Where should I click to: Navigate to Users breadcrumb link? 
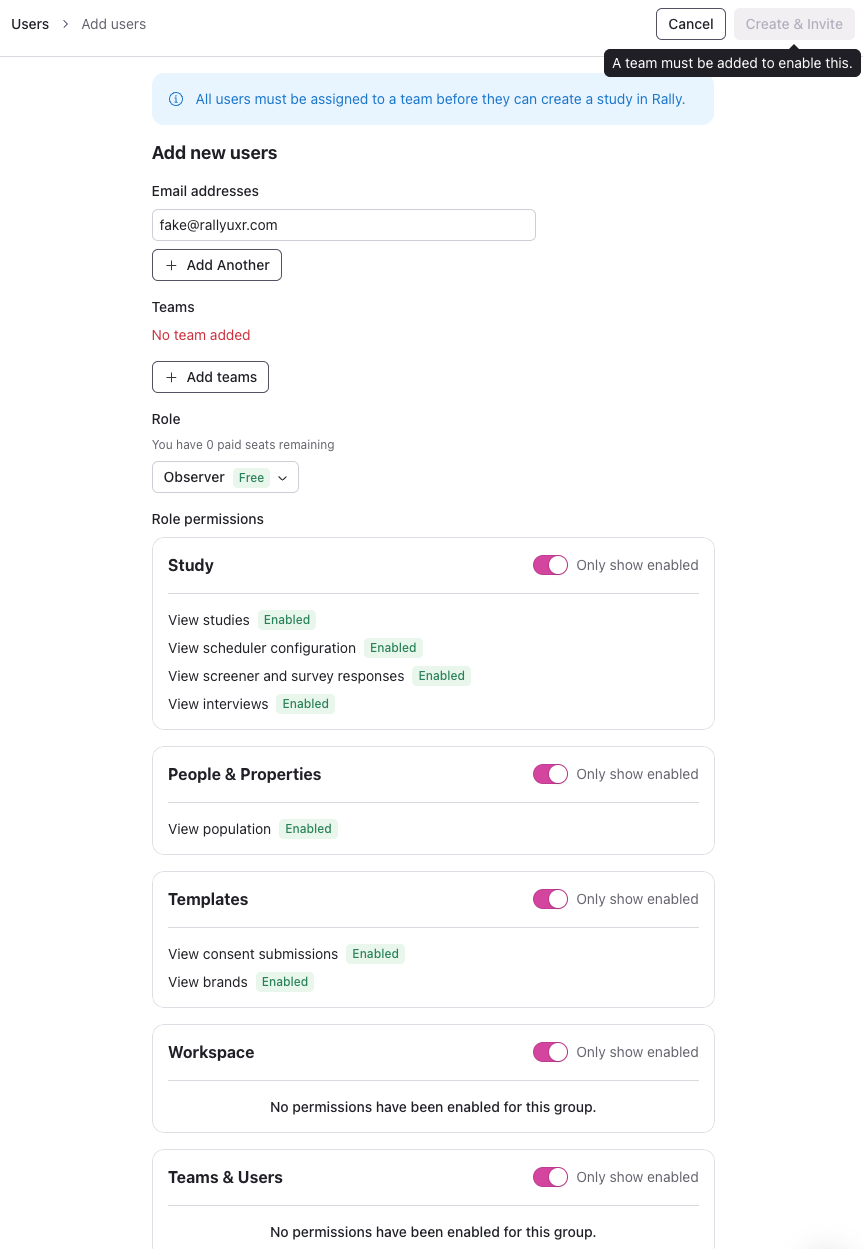30,24
